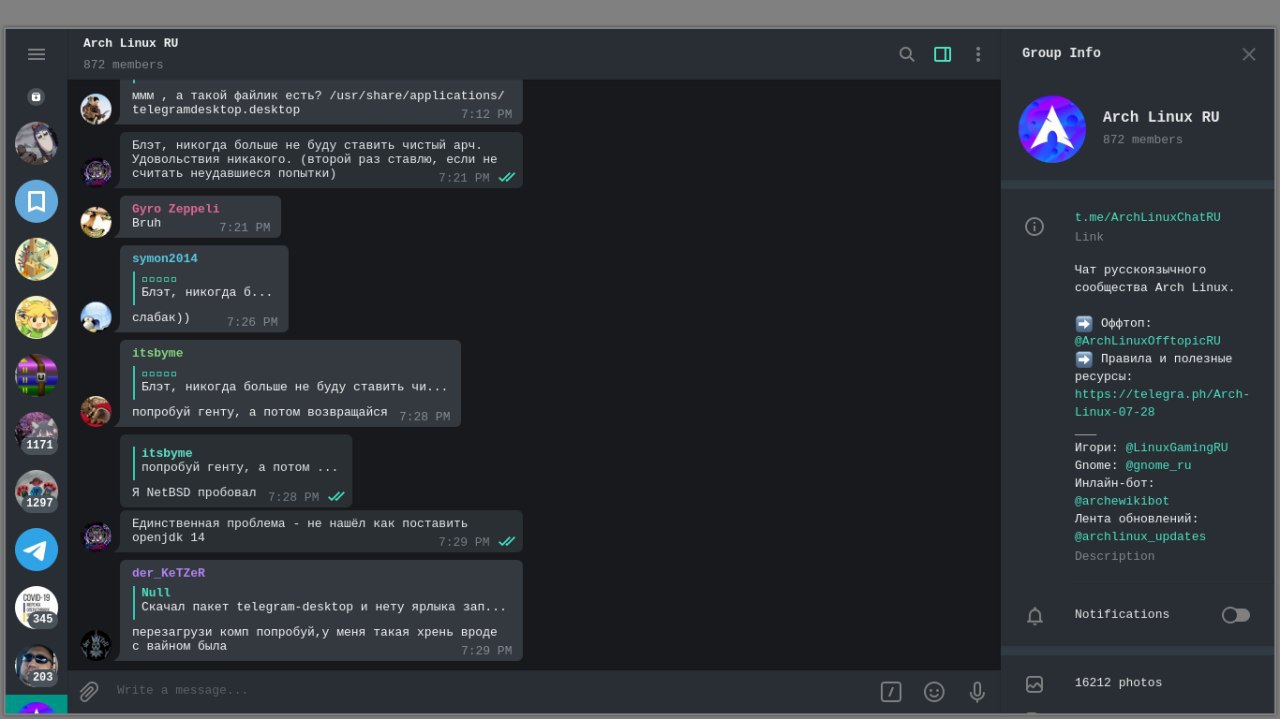Click the notifications bell icon
1280x719 pixels.
pos(1035,616)
